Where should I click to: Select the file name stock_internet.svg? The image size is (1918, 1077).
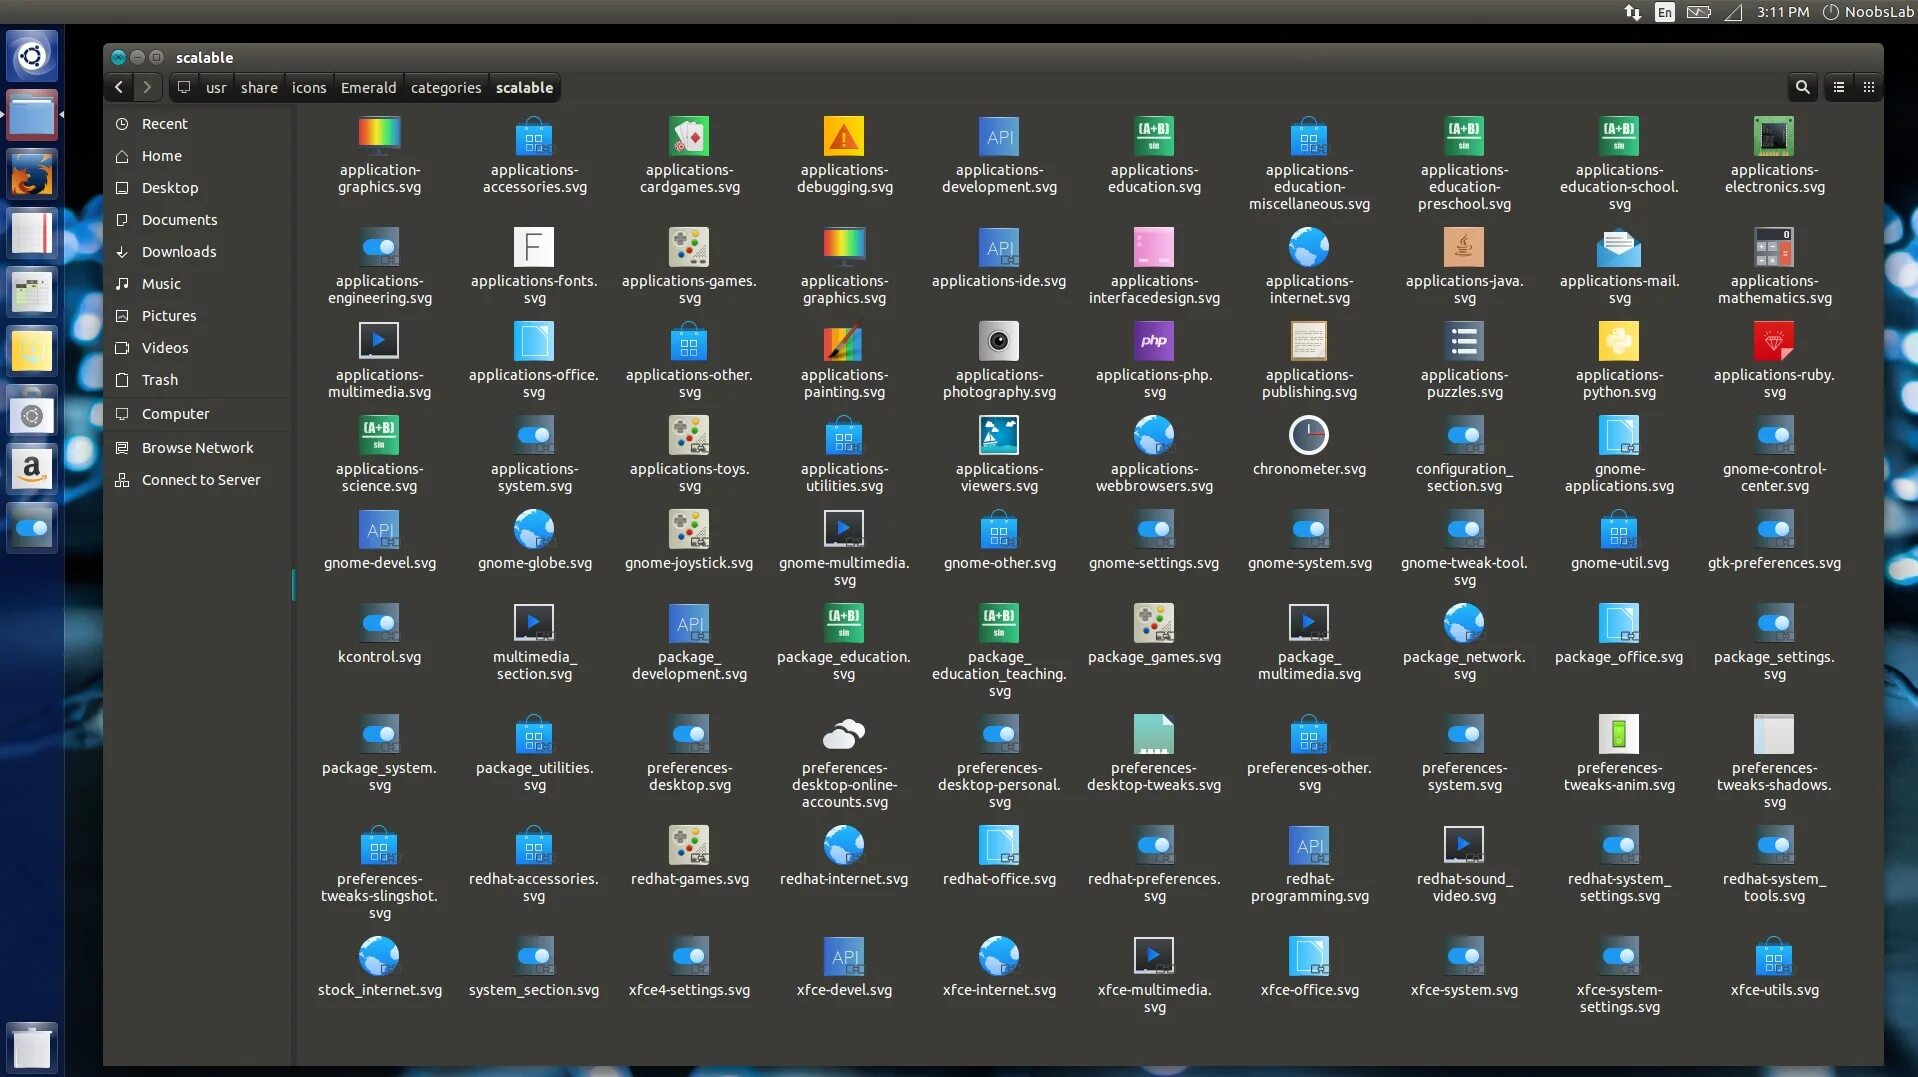coord(379,990)
